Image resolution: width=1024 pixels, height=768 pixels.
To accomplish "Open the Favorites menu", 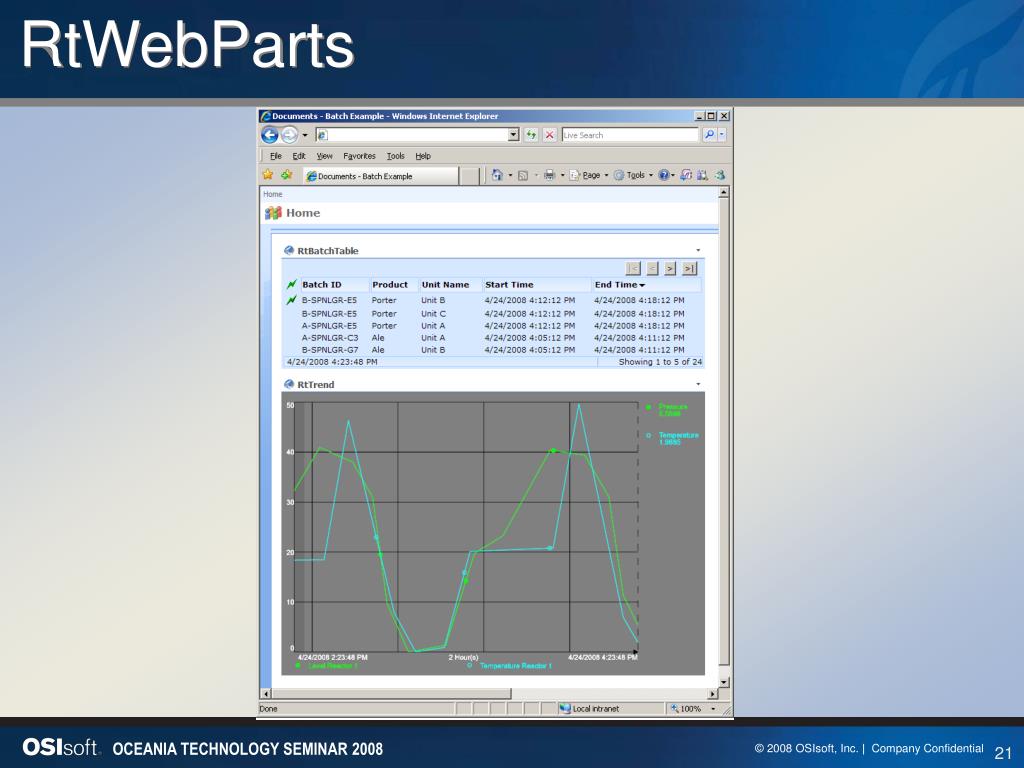I will (359, 156).
